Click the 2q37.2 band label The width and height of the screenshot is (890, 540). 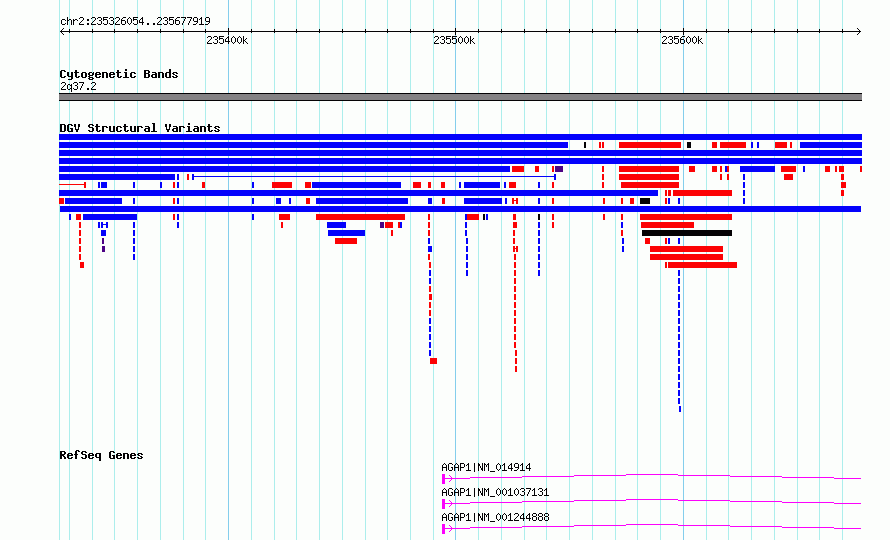tap(78, 86)
